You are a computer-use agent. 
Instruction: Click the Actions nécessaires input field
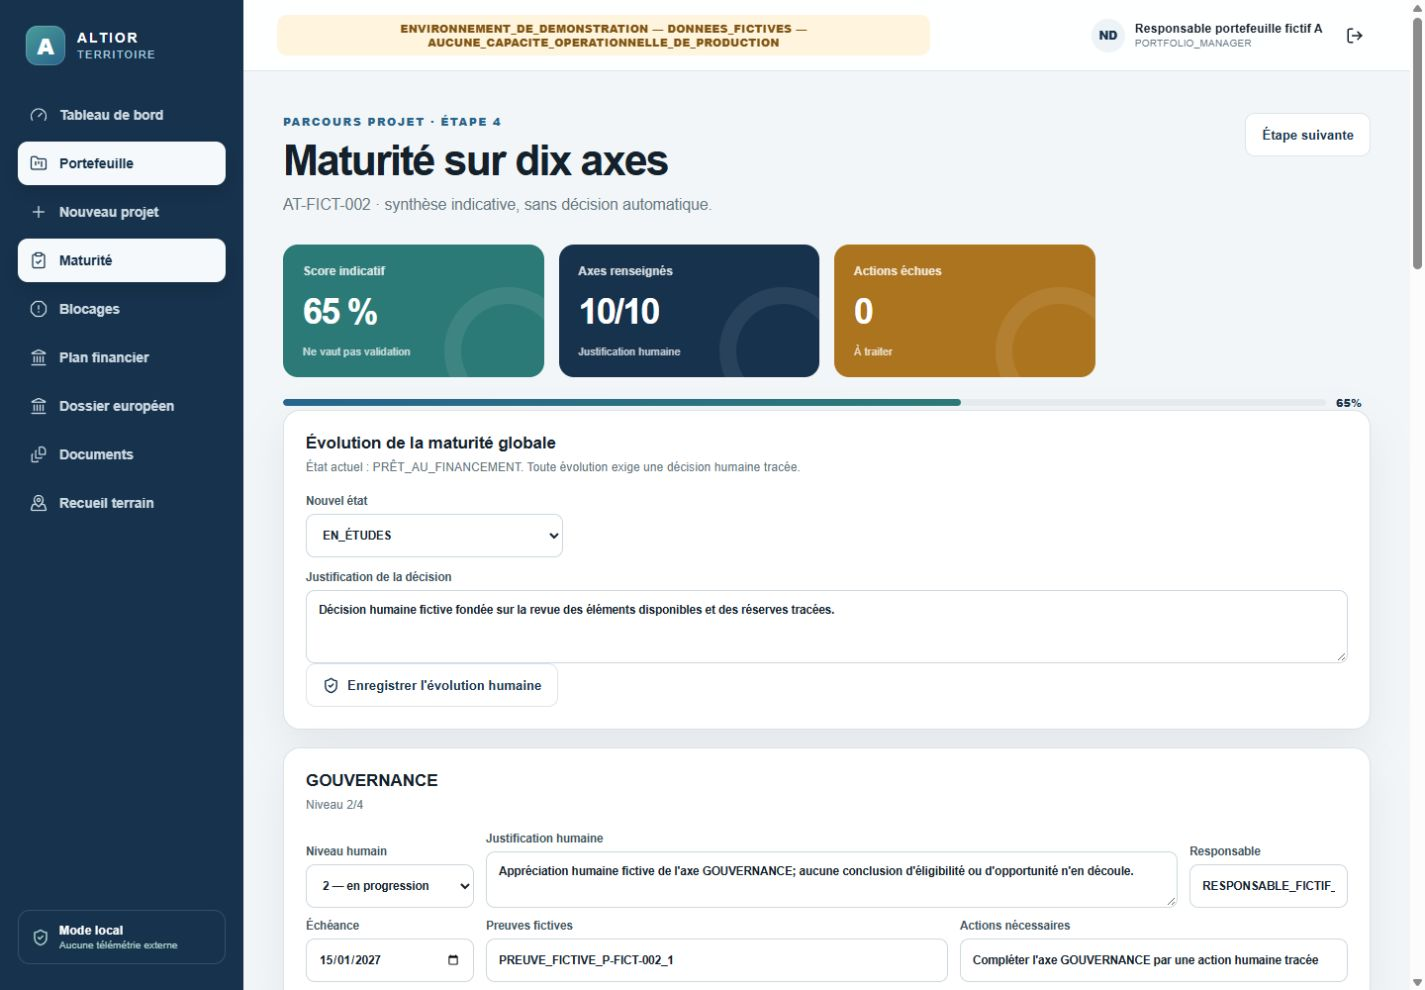coord(1154,960)
